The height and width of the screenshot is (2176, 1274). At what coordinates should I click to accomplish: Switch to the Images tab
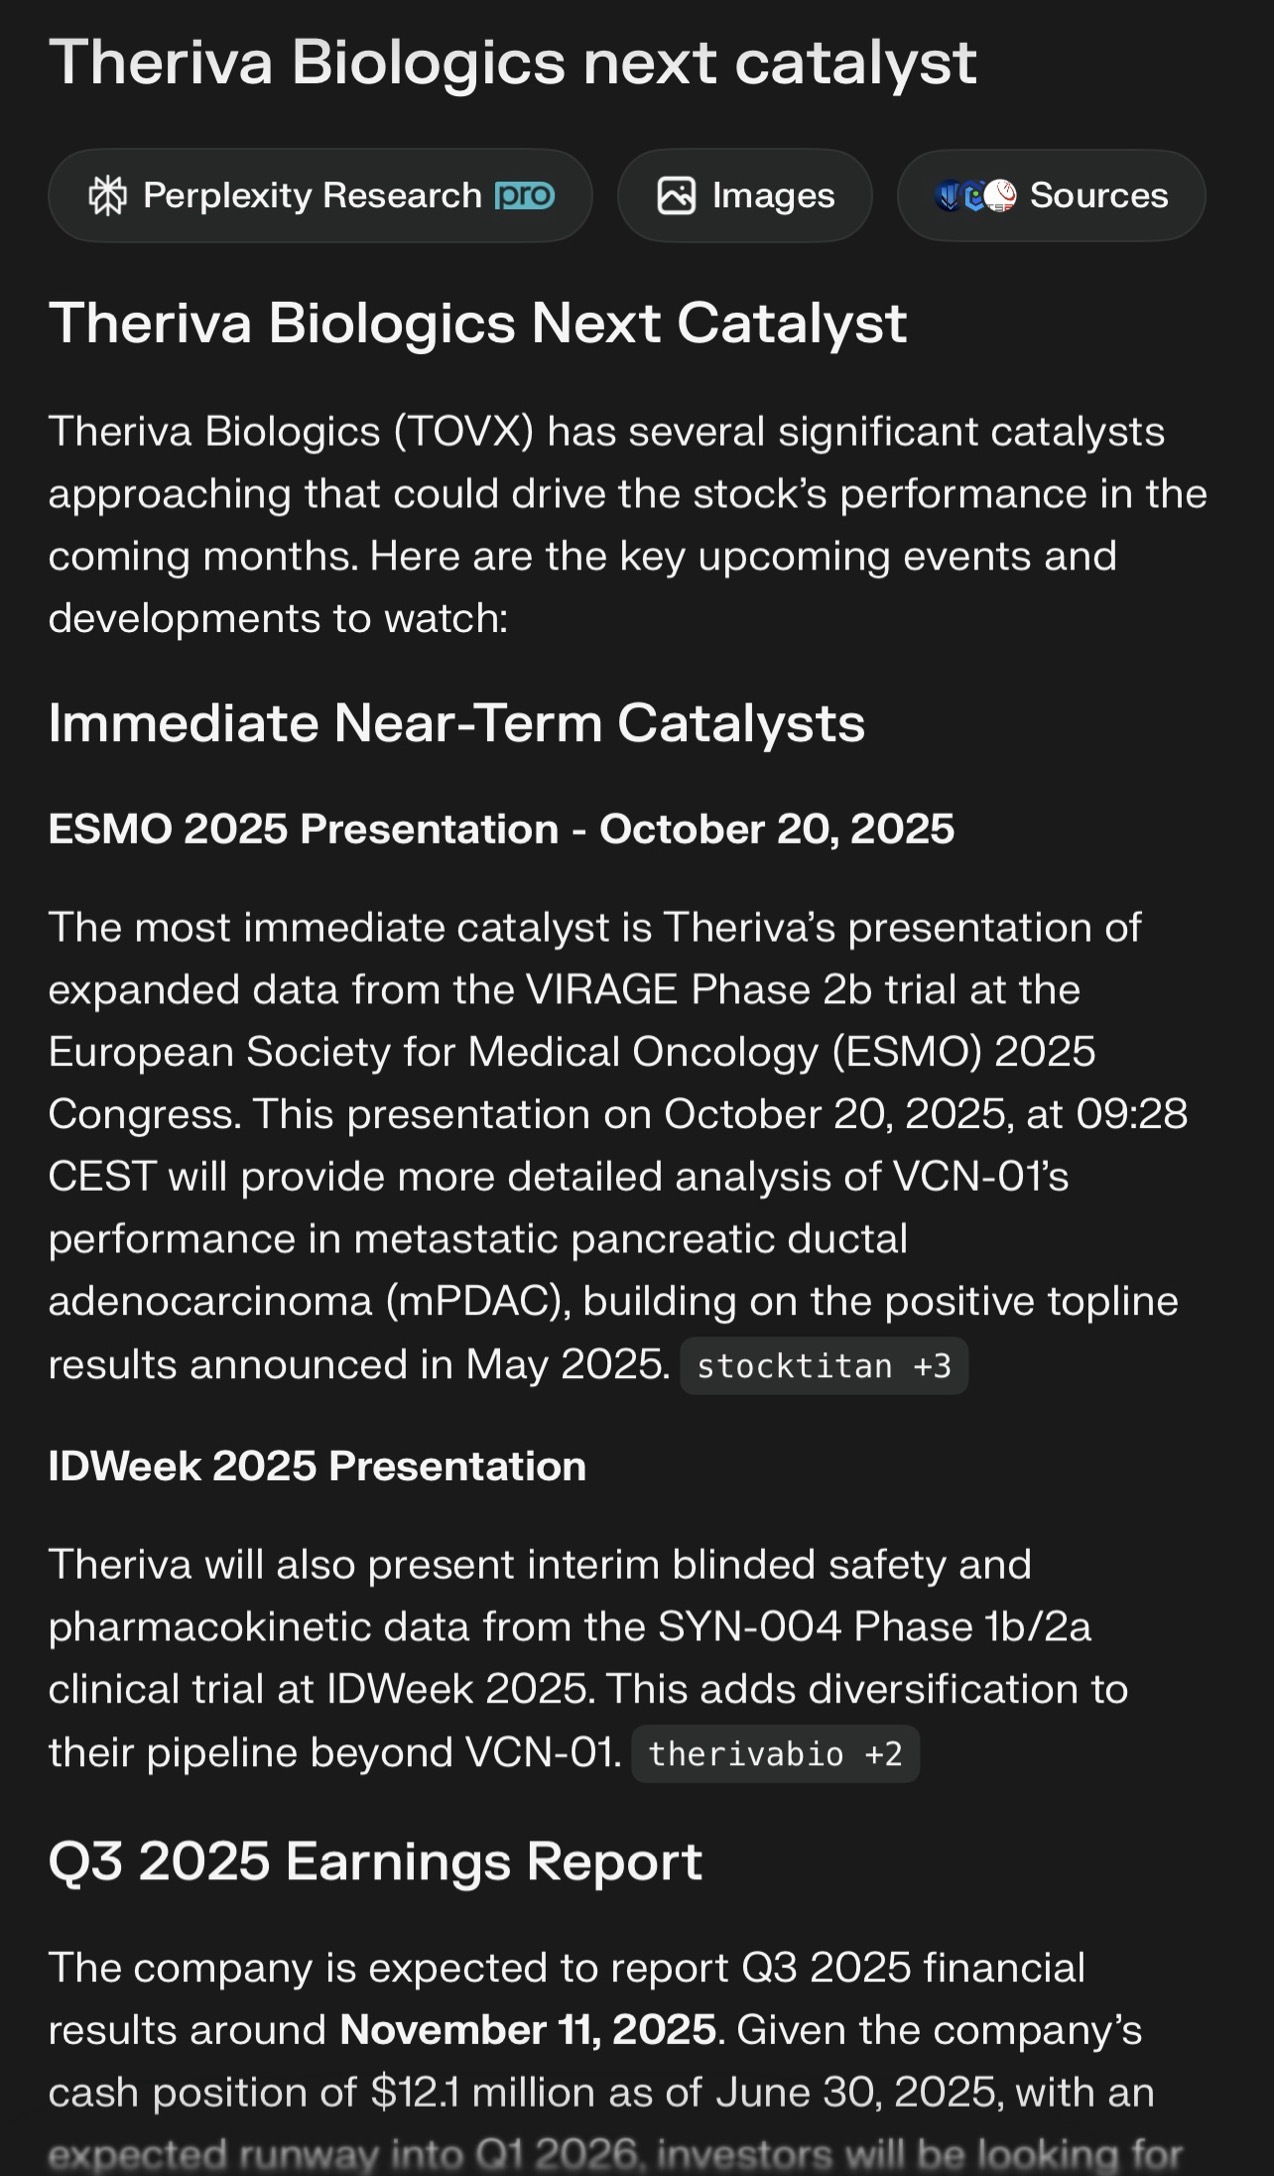click(744, 195)
